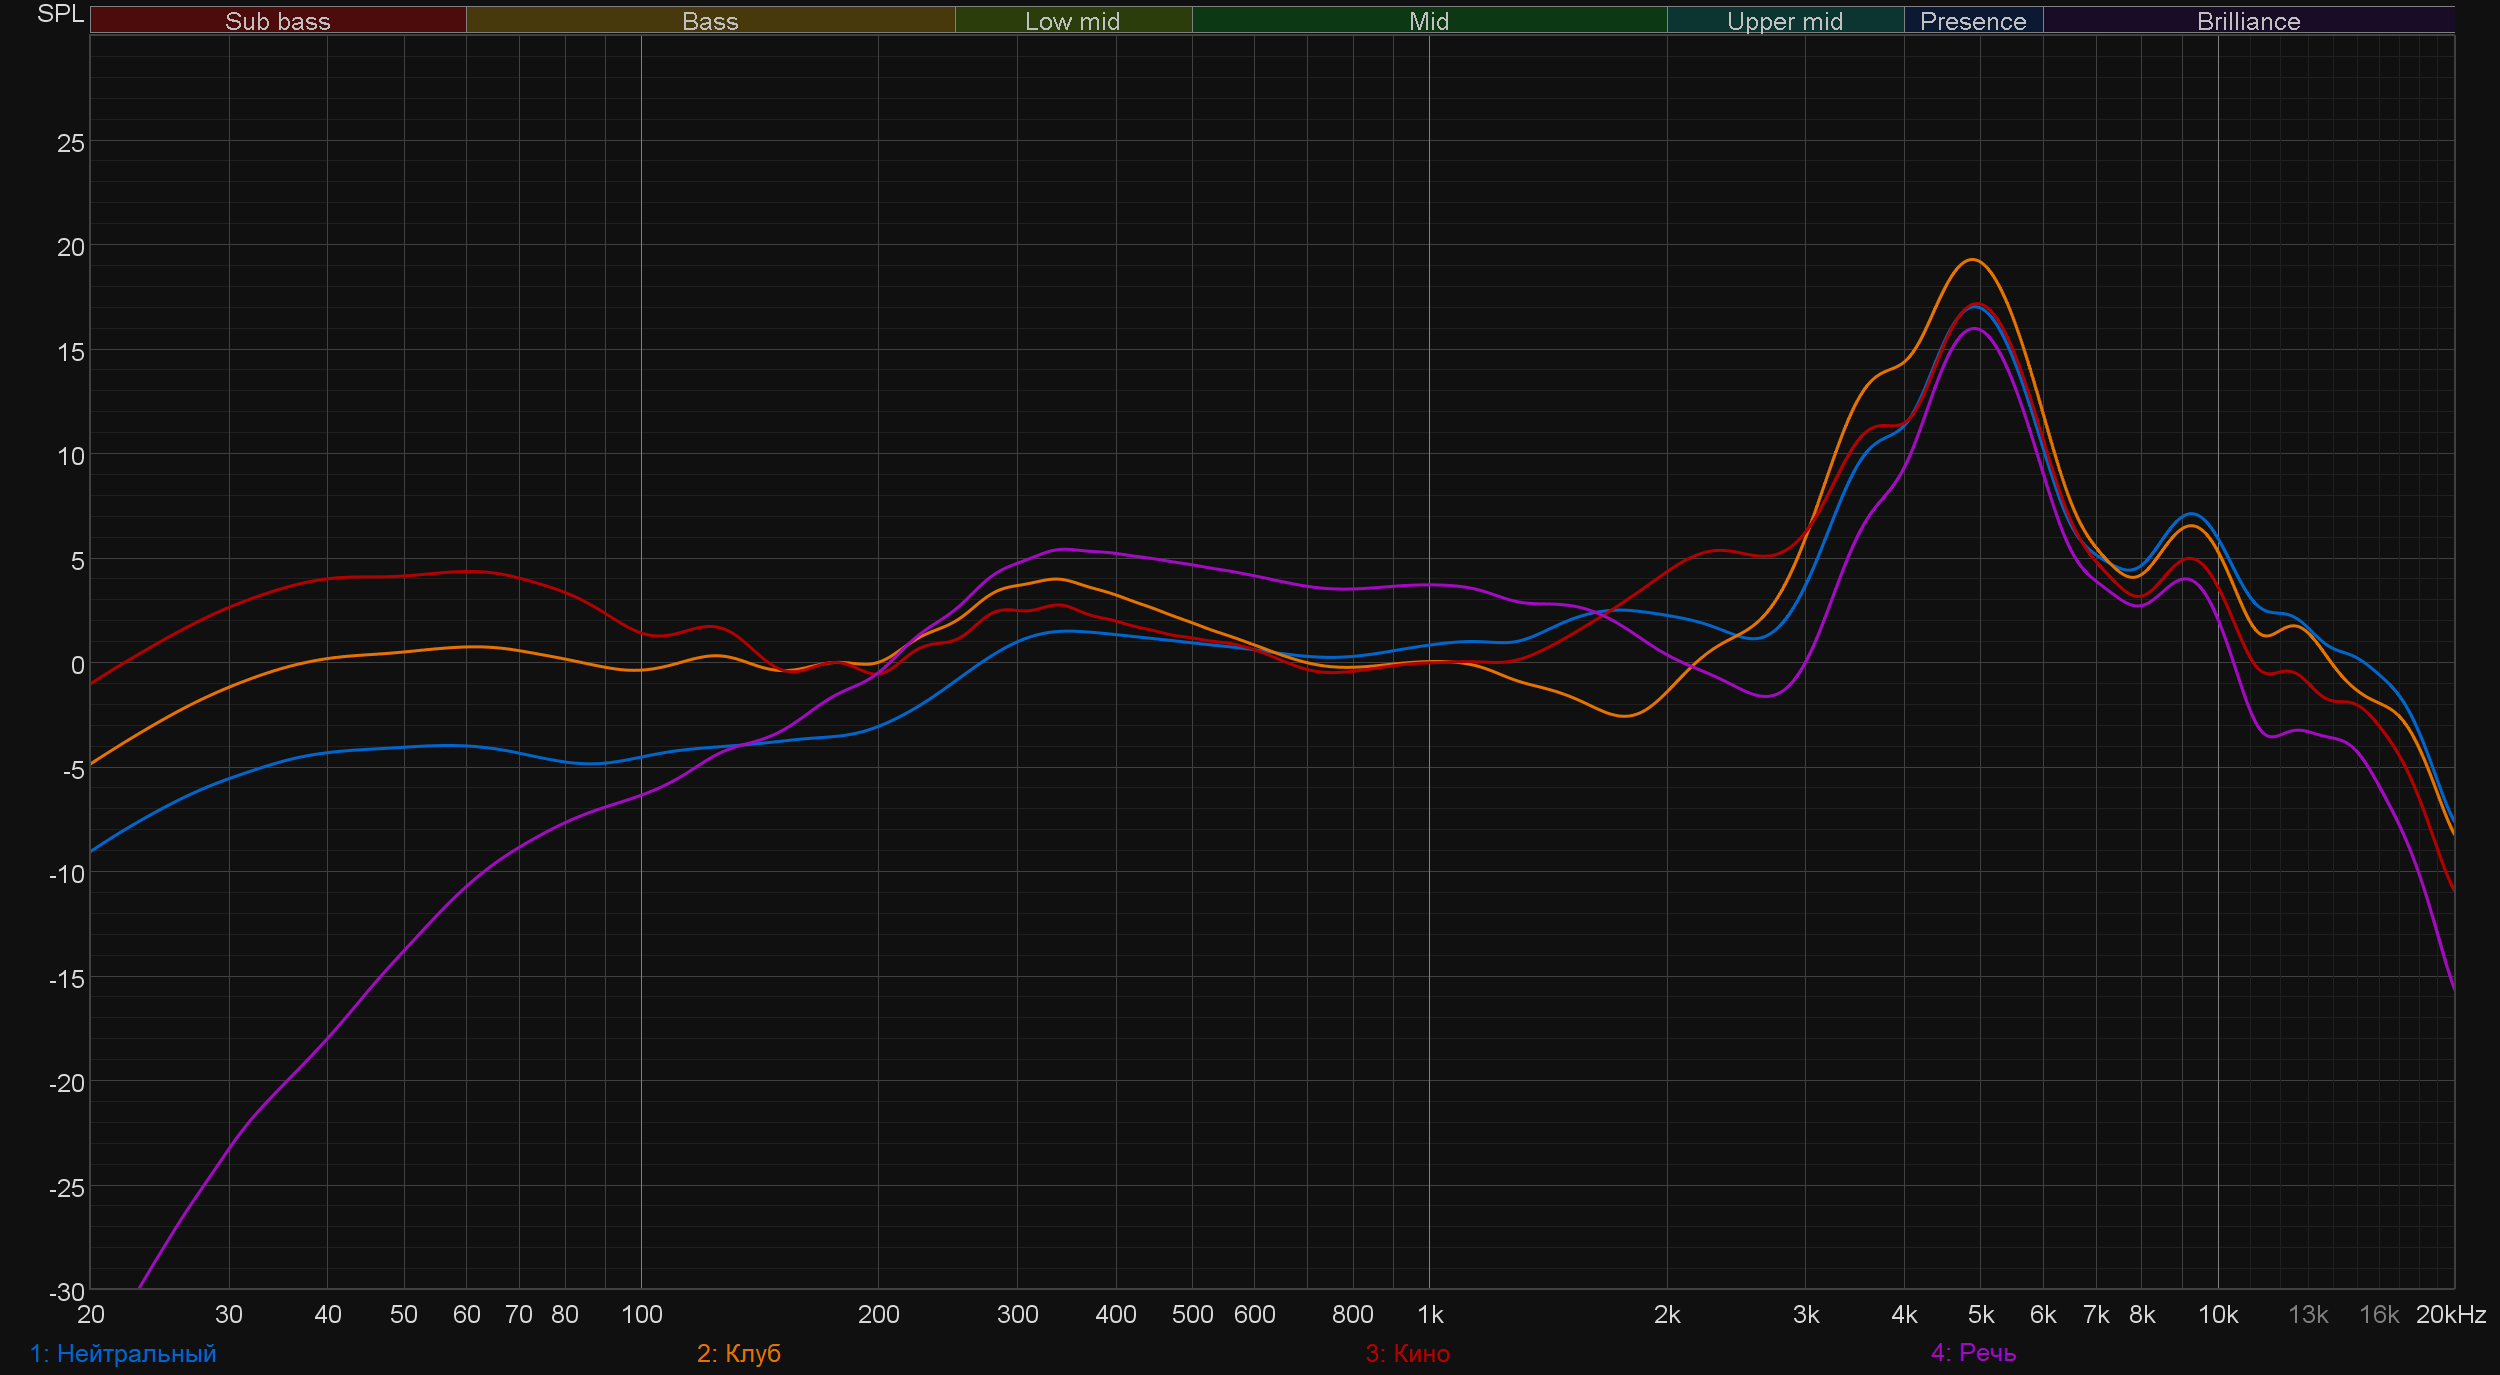
Task: Click the Brilliance band header
Action: 2248,21
